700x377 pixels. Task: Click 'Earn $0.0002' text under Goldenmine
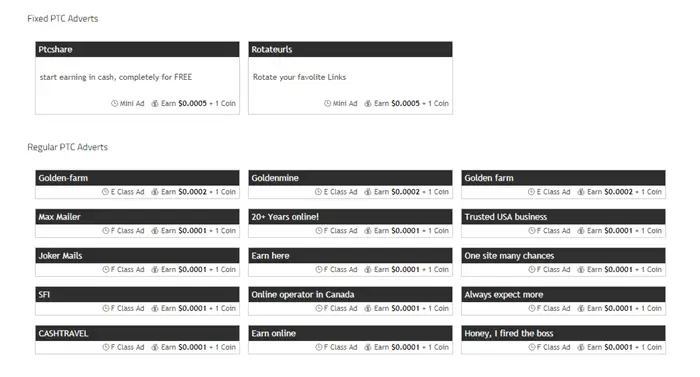[396, 192]
